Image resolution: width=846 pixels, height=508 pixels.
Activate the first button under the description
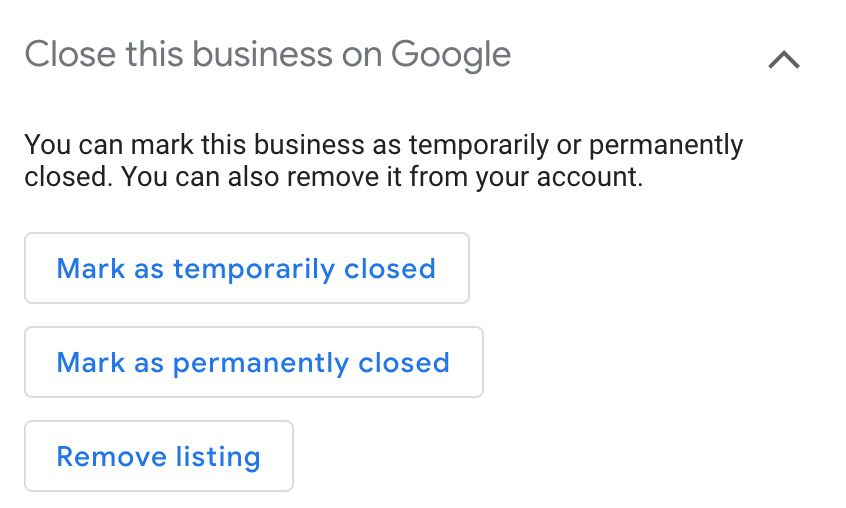[x=246, y=269]
